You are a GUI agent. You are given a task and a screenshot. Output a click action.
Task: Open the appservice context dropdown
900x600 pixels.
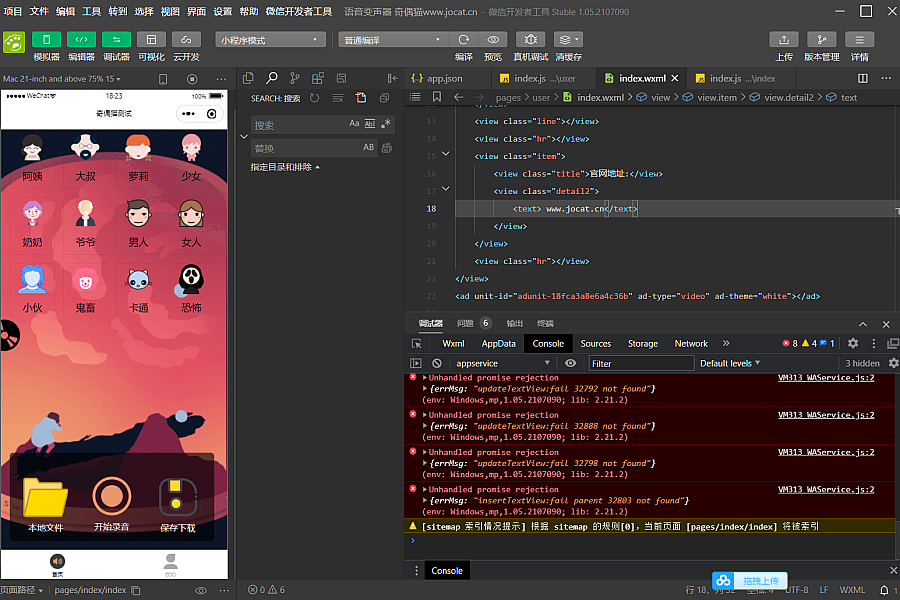point(503,363)
